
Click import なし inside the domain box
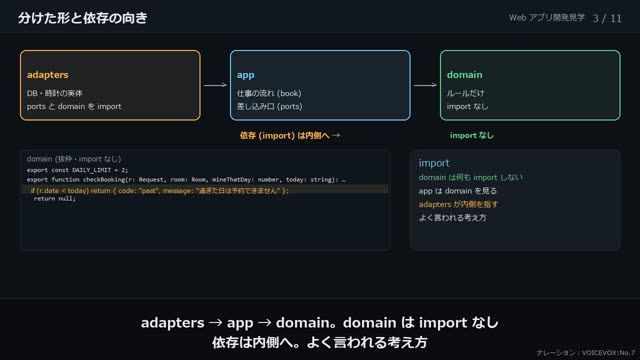pyautogui.click(x=467, y=107)
